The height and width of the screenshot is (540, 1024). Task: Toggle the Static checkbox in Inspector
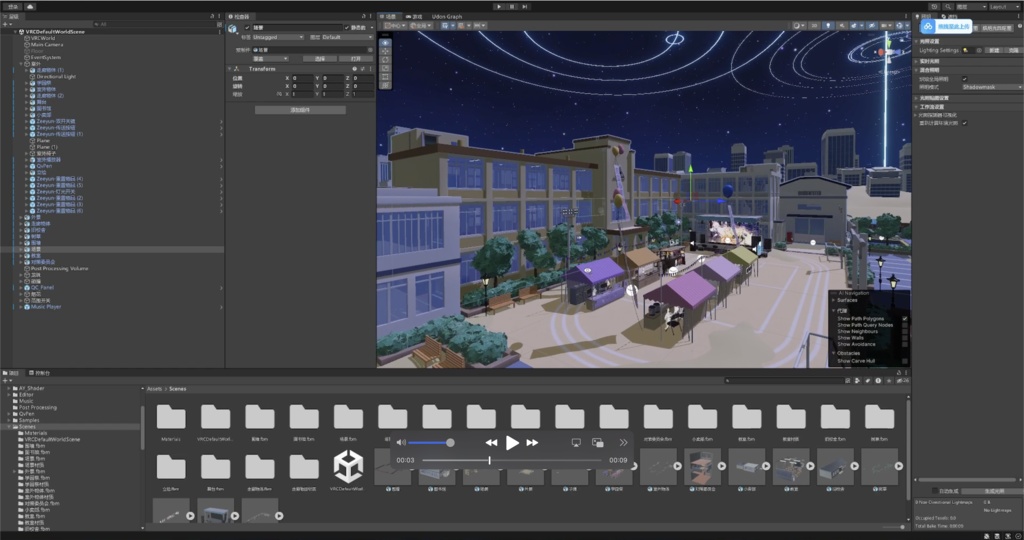coord(346,27)
